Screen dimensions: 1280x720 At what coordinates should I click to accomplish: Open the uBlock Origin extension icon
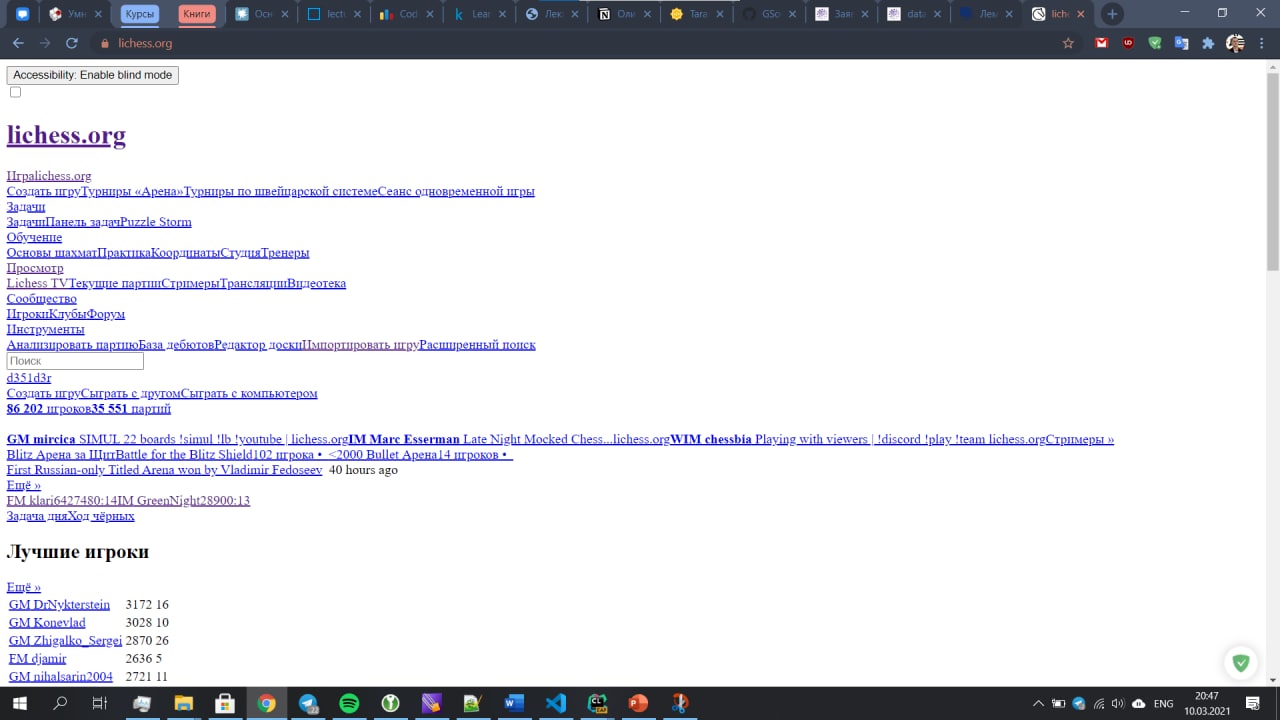1128,43
